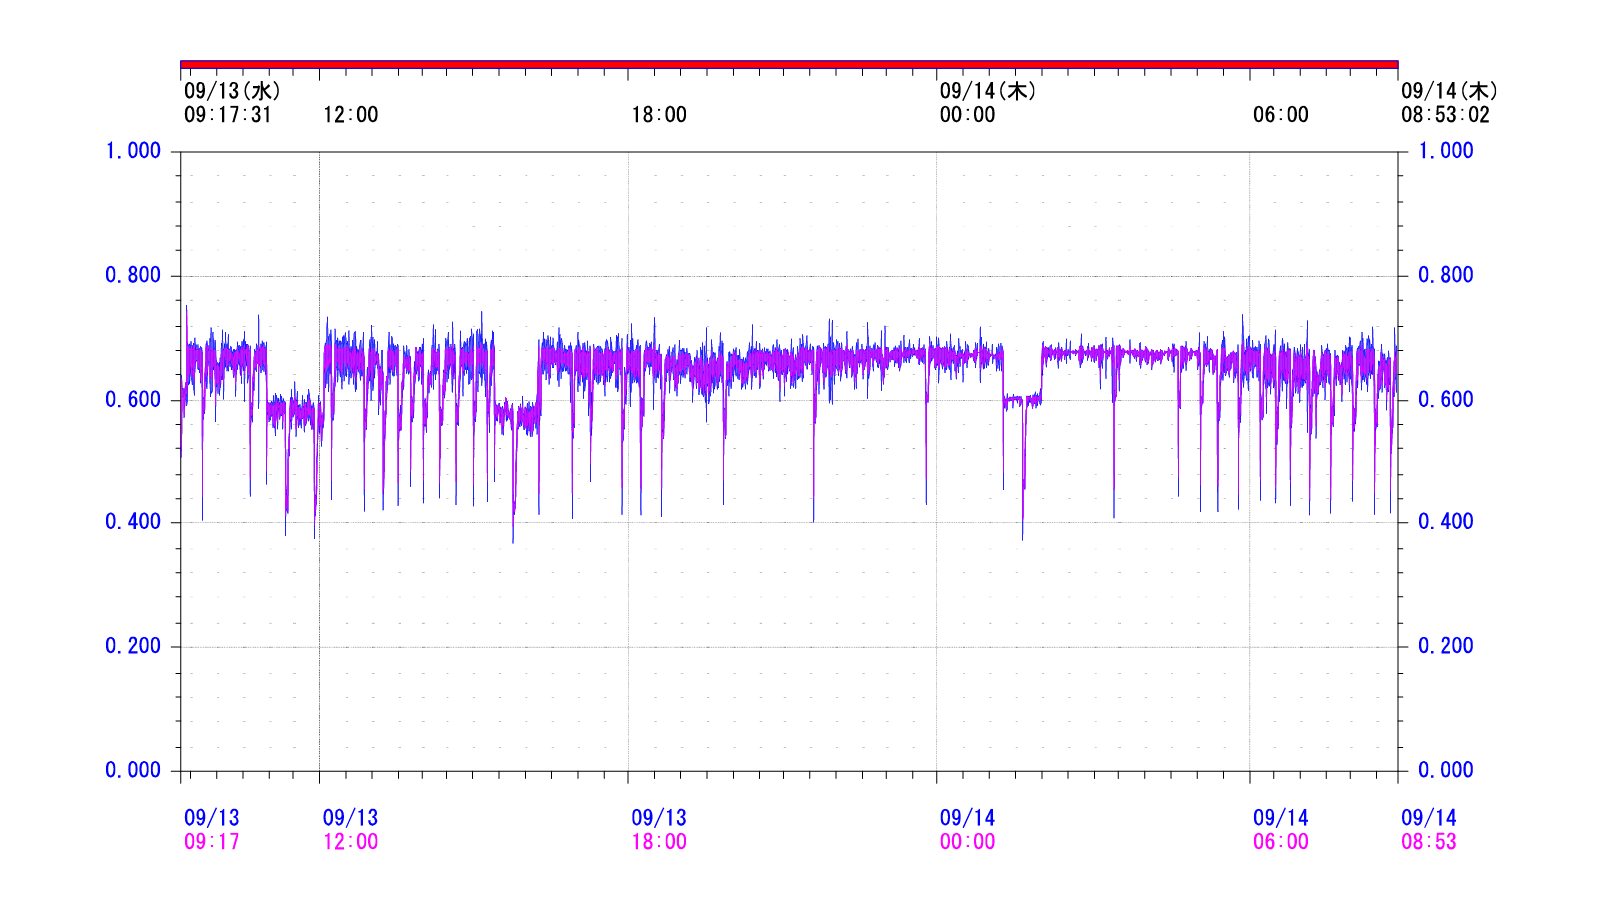
Task: Click the black 00:00 label above the chart
Action: point(967,115)
